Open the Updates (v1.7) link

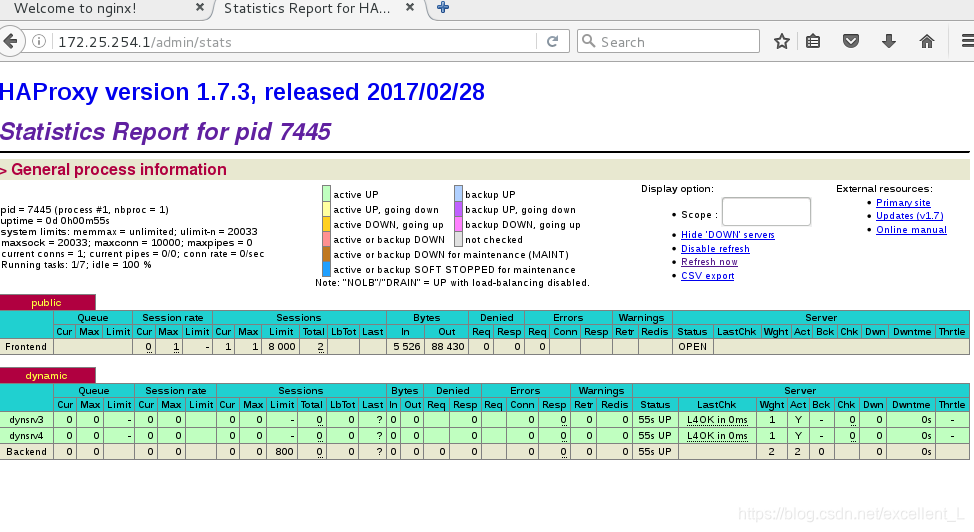(x=909, y=216)
